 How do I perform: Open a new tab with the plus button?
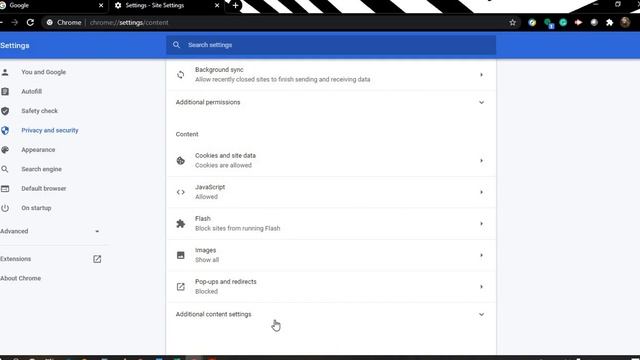point(236,5)
